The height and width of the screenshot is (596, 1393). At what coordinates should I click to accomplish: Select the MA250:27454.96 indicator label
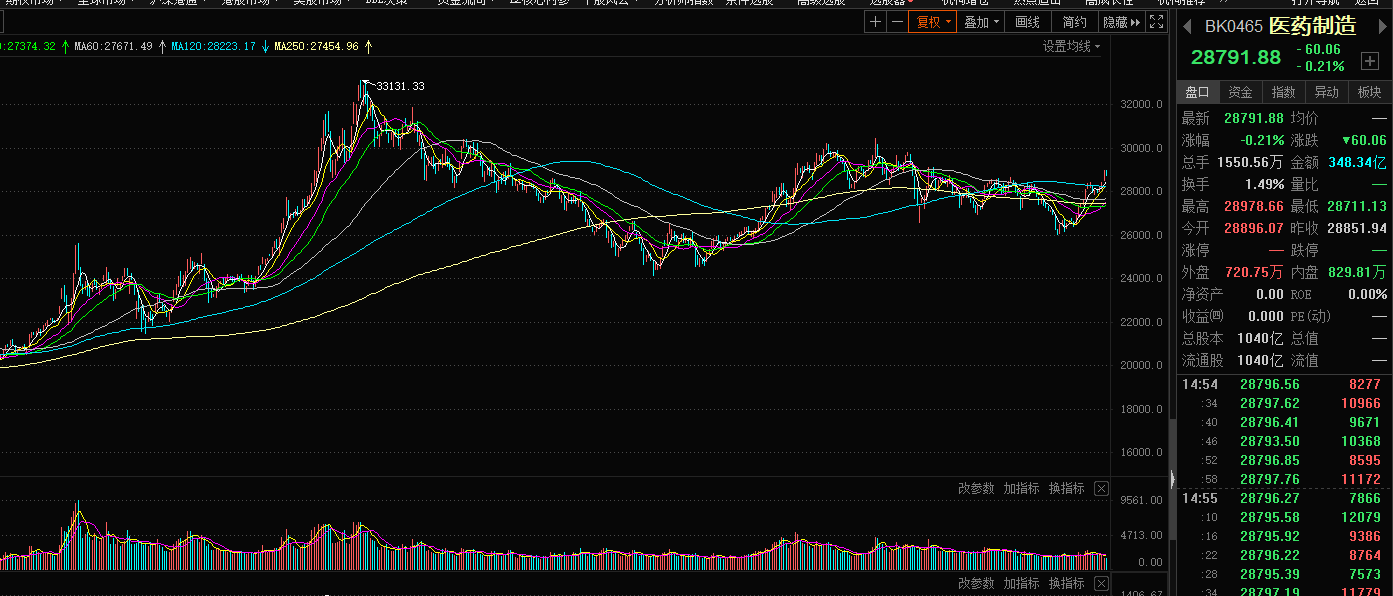[x=316, y=46]
